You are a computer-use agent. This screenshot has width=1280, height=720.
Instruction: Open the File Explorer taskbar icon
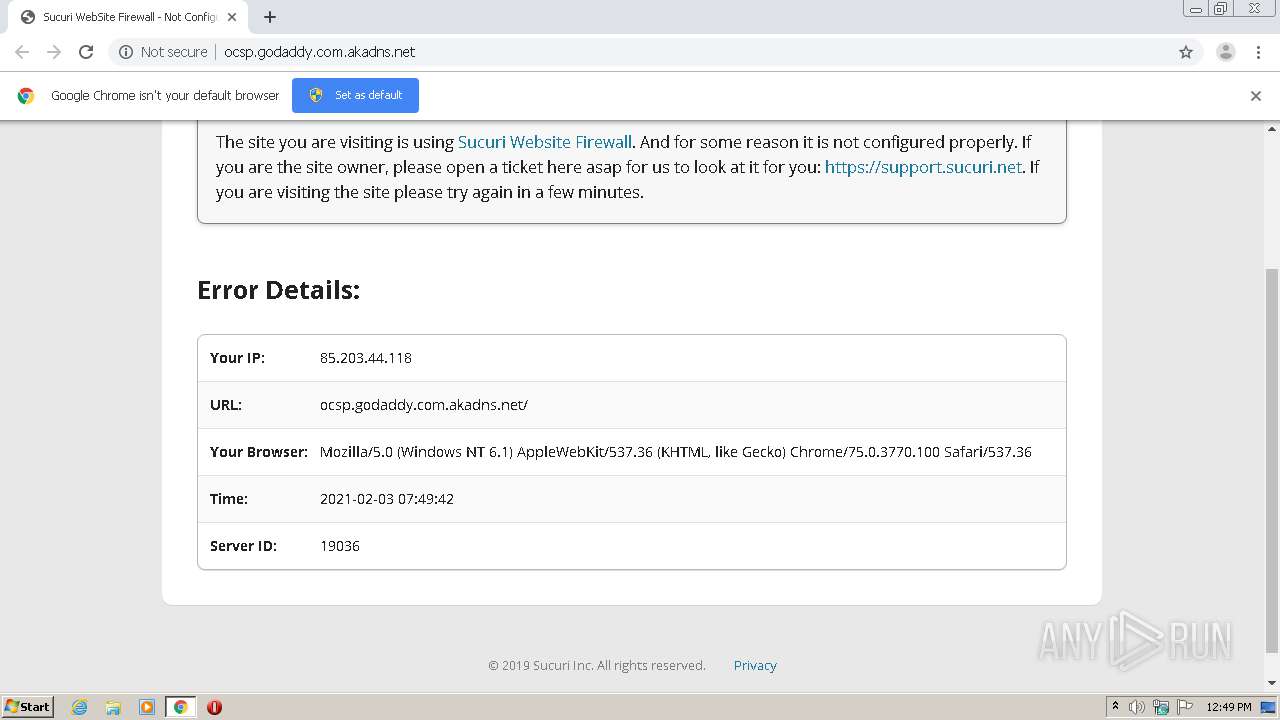113,707
